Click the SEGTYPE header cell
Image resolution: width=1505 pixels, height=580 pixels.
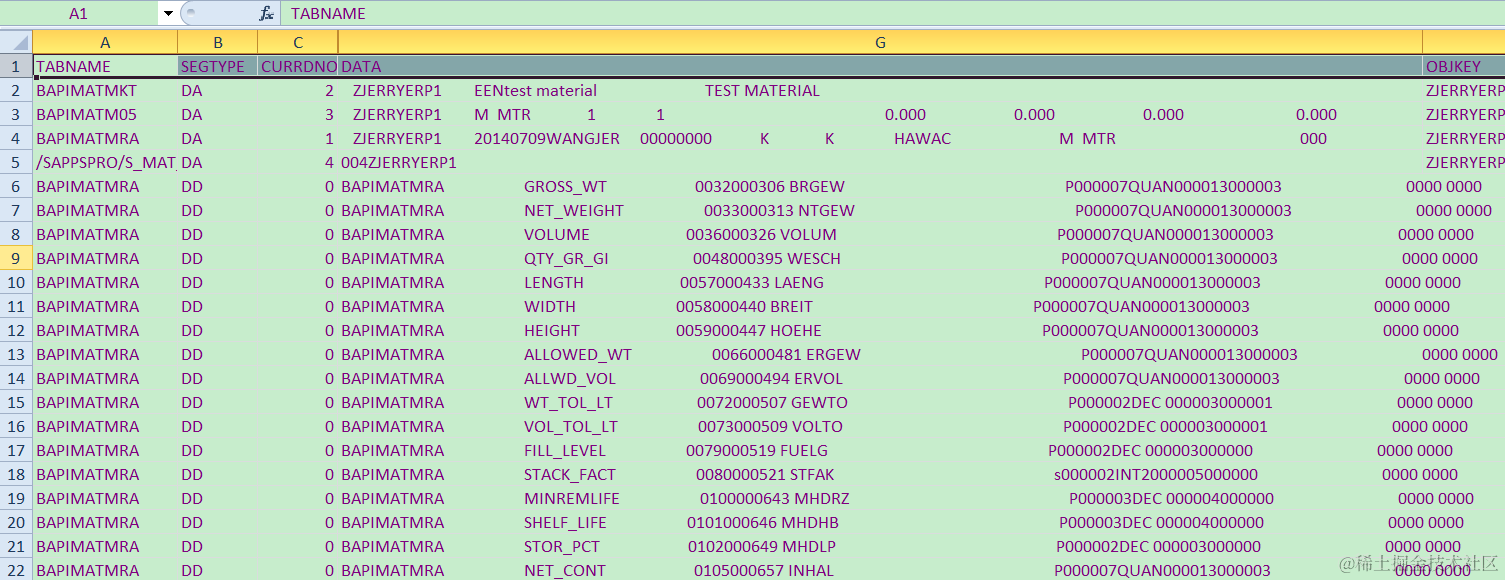pyautogui.click(x=218, y=67)
